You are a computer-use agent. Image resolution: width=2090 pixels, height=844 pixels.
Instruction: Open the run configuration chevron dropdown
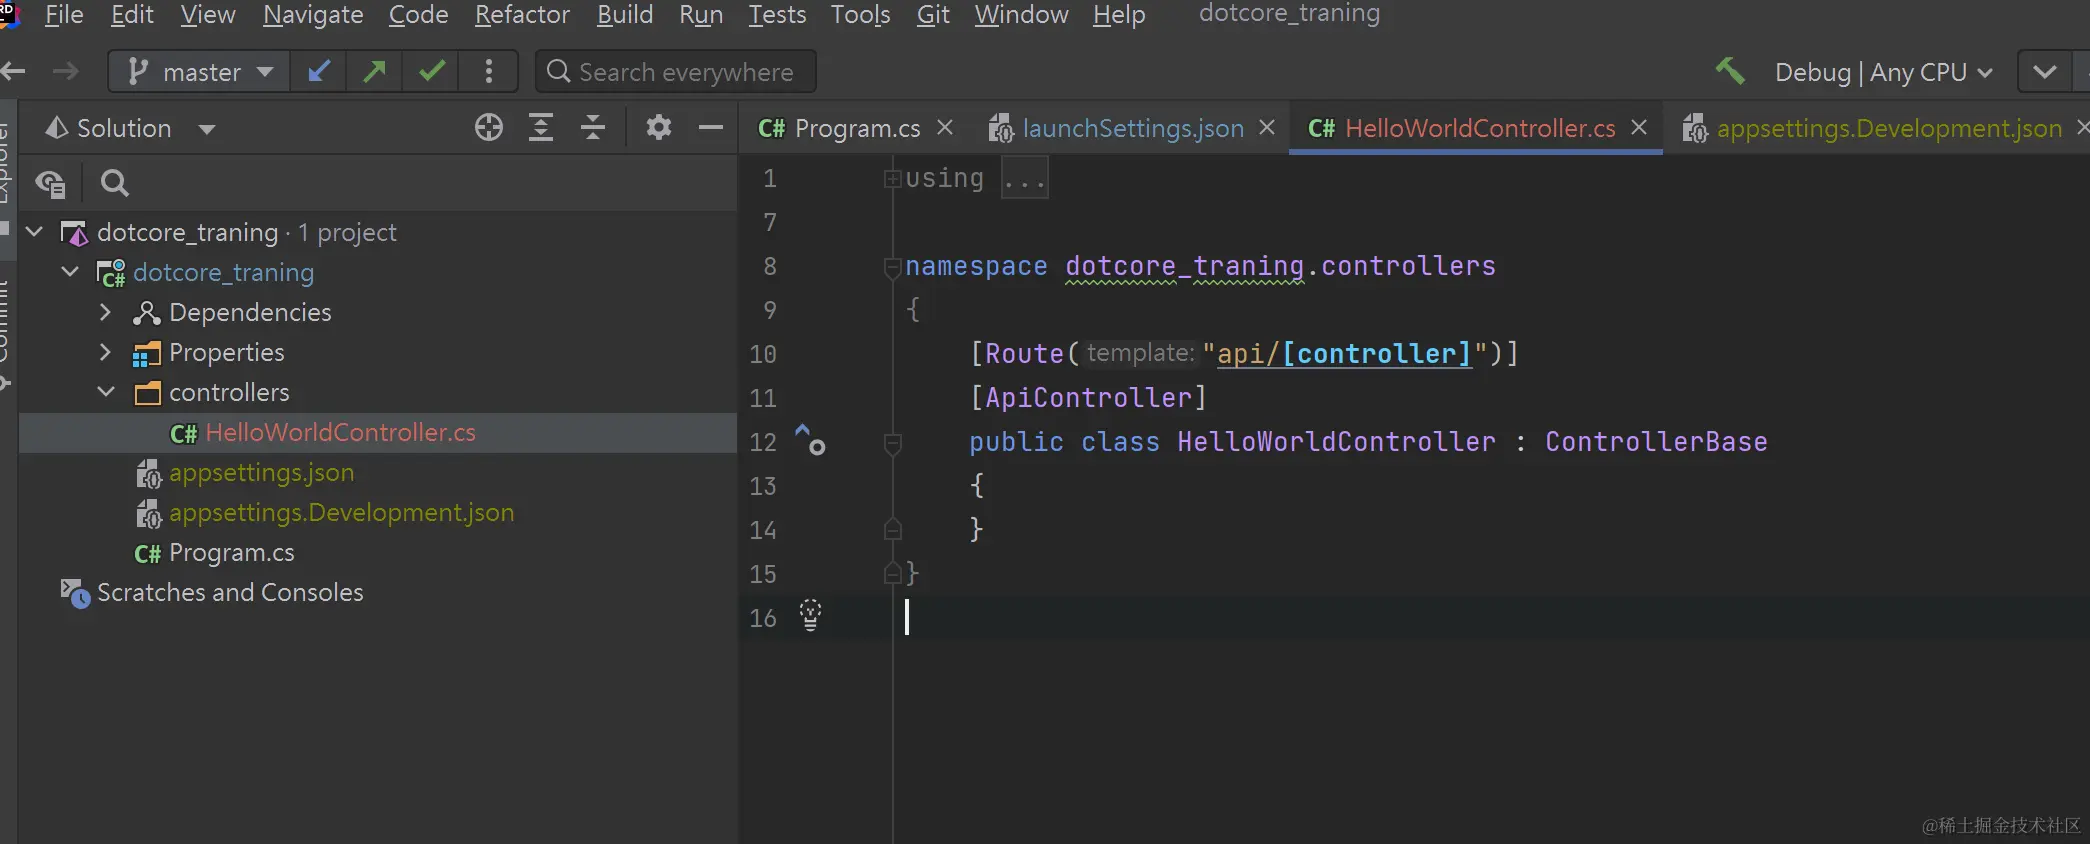pos(2045,72)
